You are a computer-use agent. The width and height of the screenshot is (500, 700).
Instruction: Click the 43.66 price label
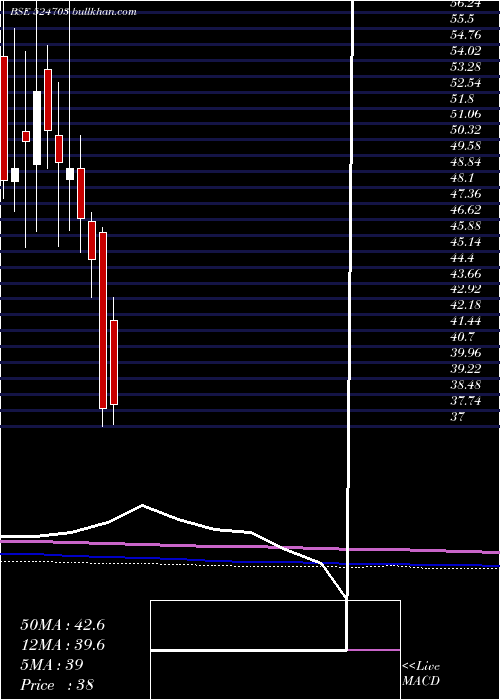[465, 273]
